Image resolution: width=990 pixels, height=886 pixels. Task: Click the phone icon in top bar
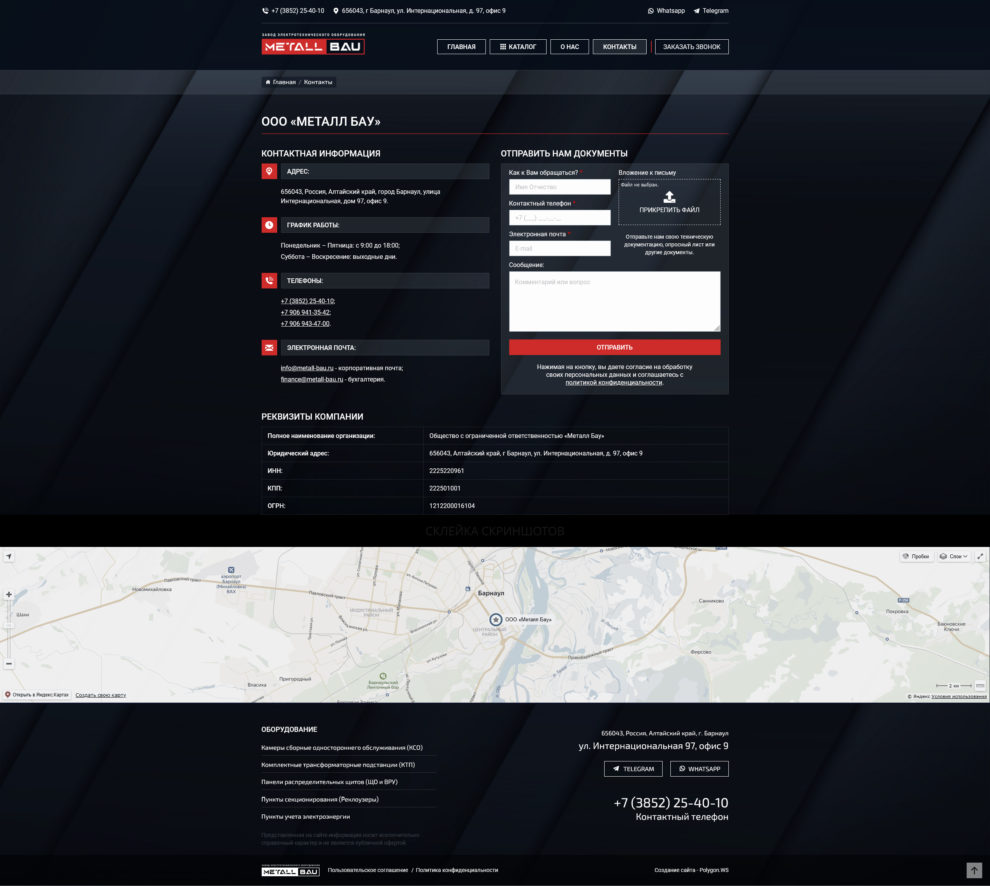click(x=265, y=11)
